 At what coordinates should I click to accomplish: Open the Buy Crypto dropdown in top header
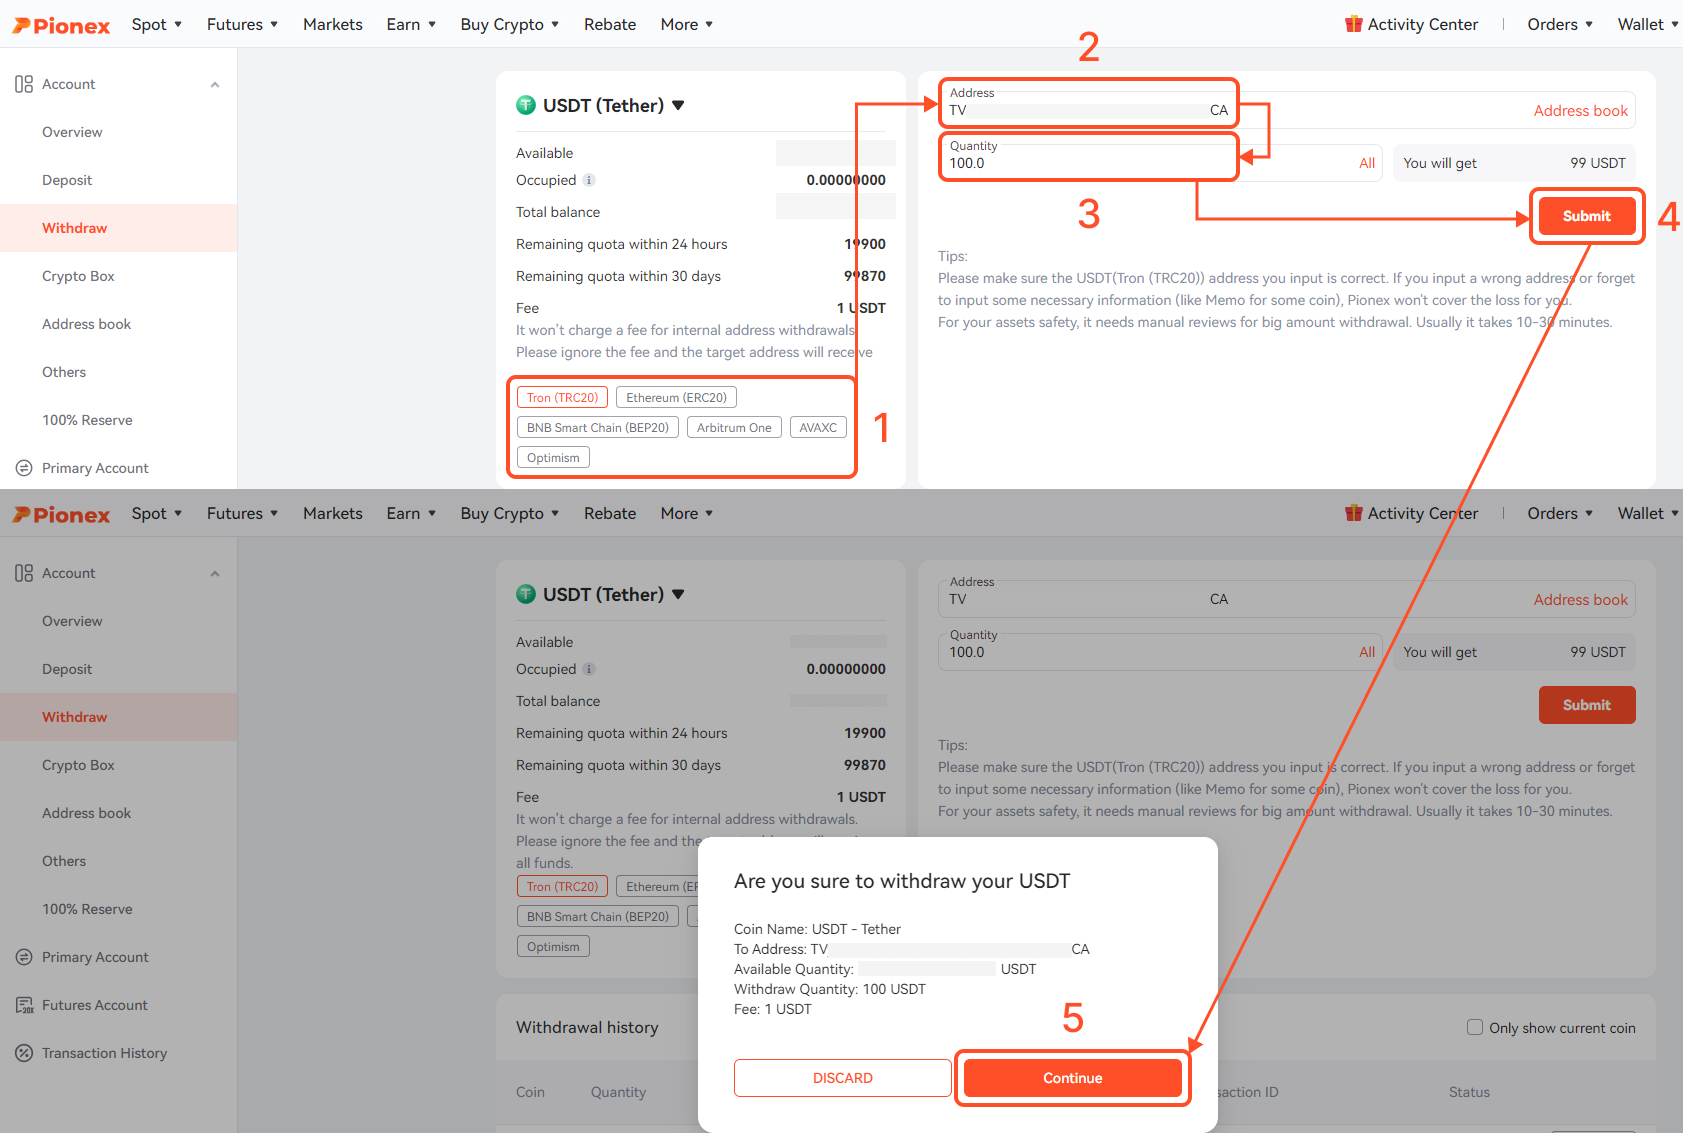[x=510, y=24]
